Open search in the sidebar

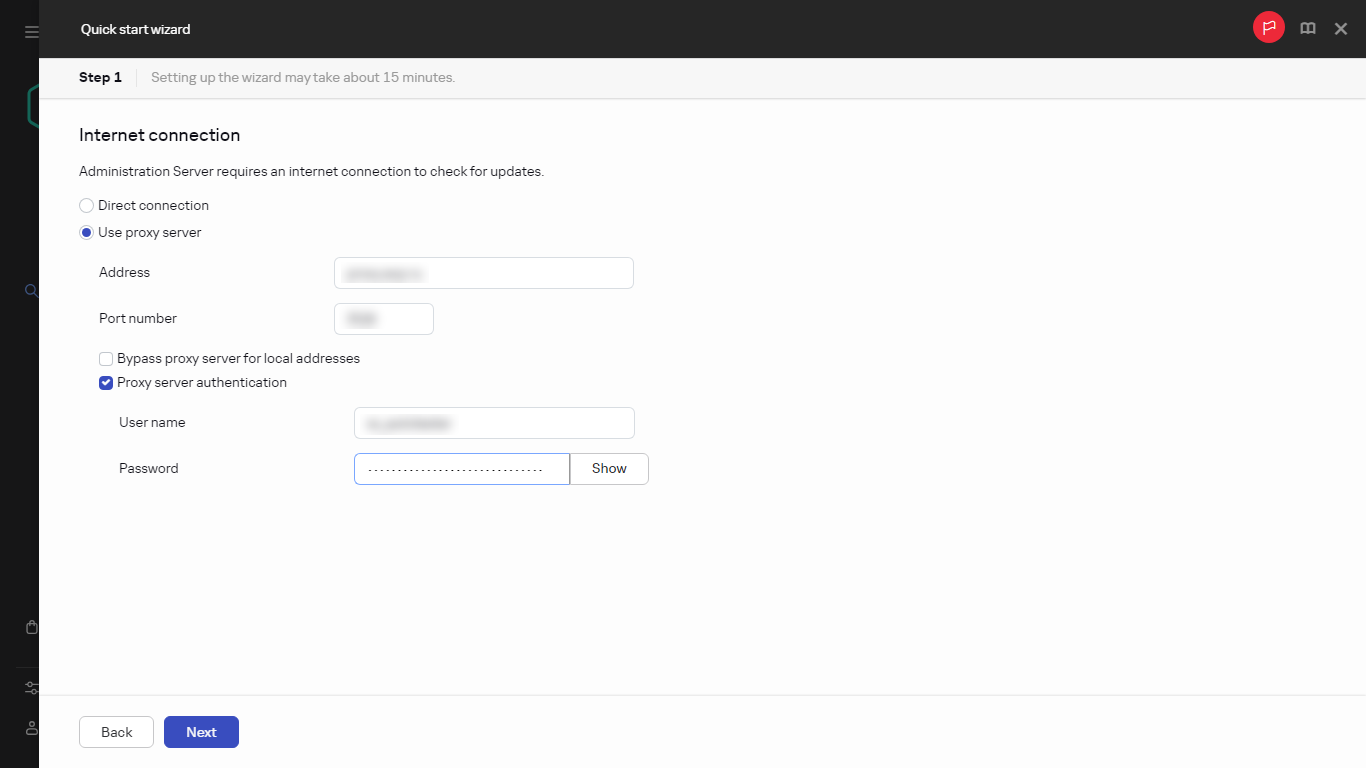(x=31, y=290)
